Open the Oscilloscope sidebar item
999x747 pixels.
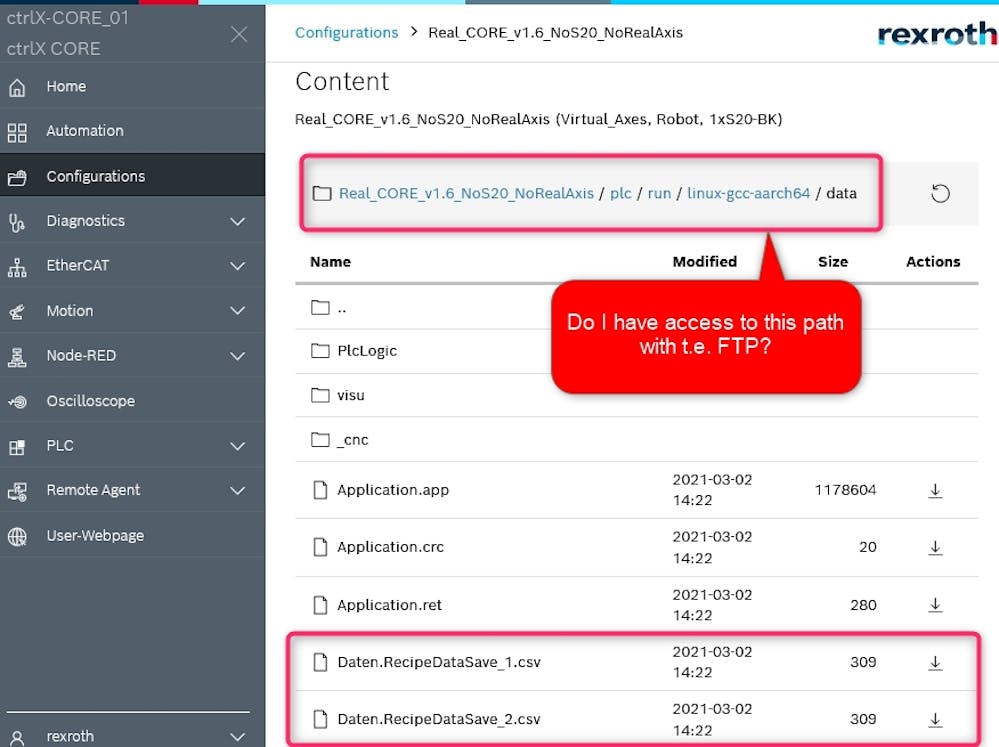90,401
